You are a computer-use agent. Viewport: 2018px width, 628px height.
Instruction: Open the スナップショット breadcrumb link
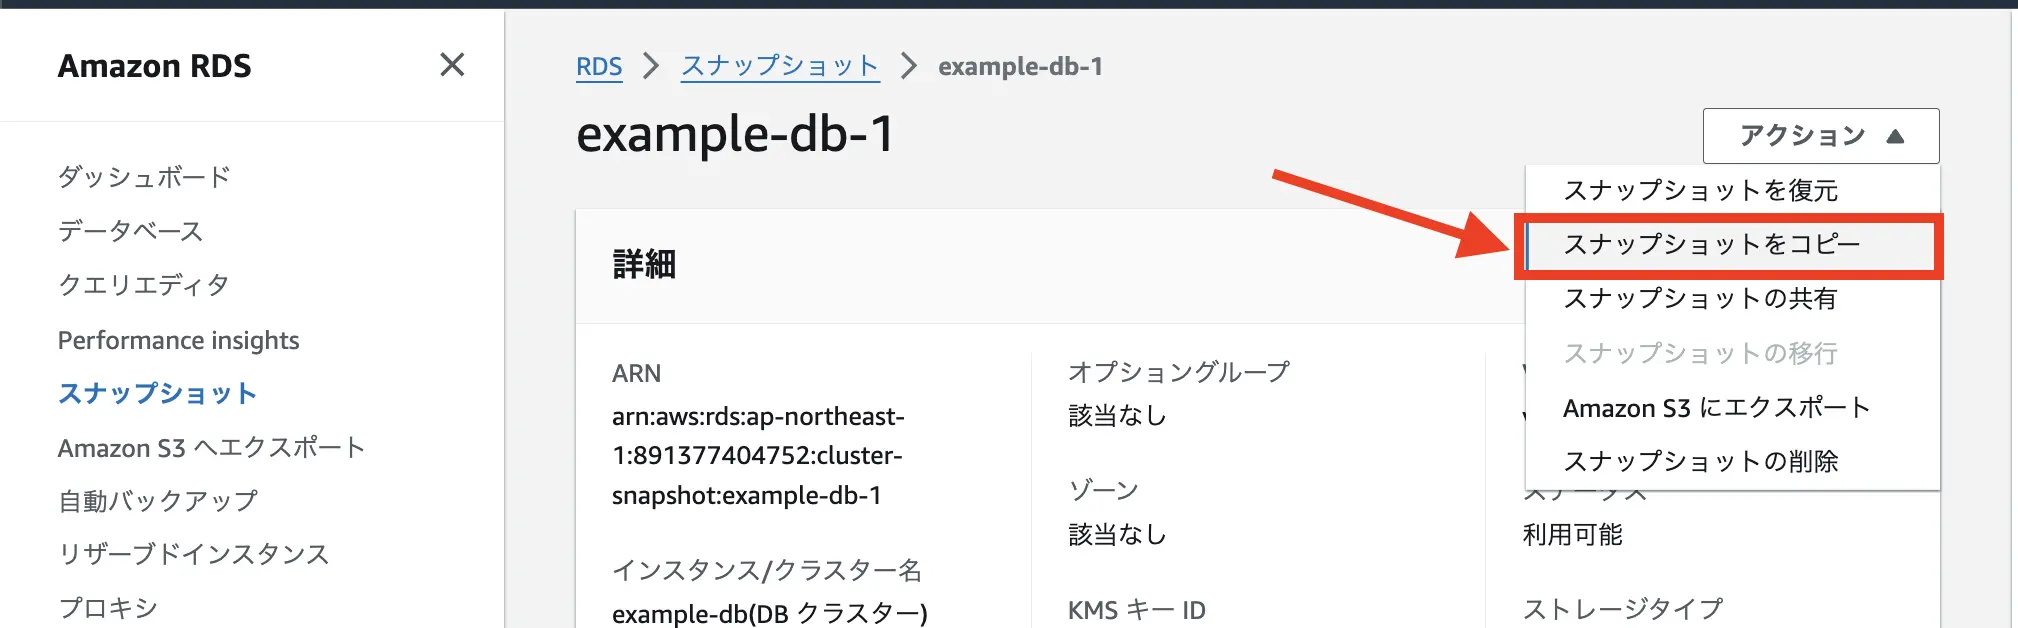[780, 66]
